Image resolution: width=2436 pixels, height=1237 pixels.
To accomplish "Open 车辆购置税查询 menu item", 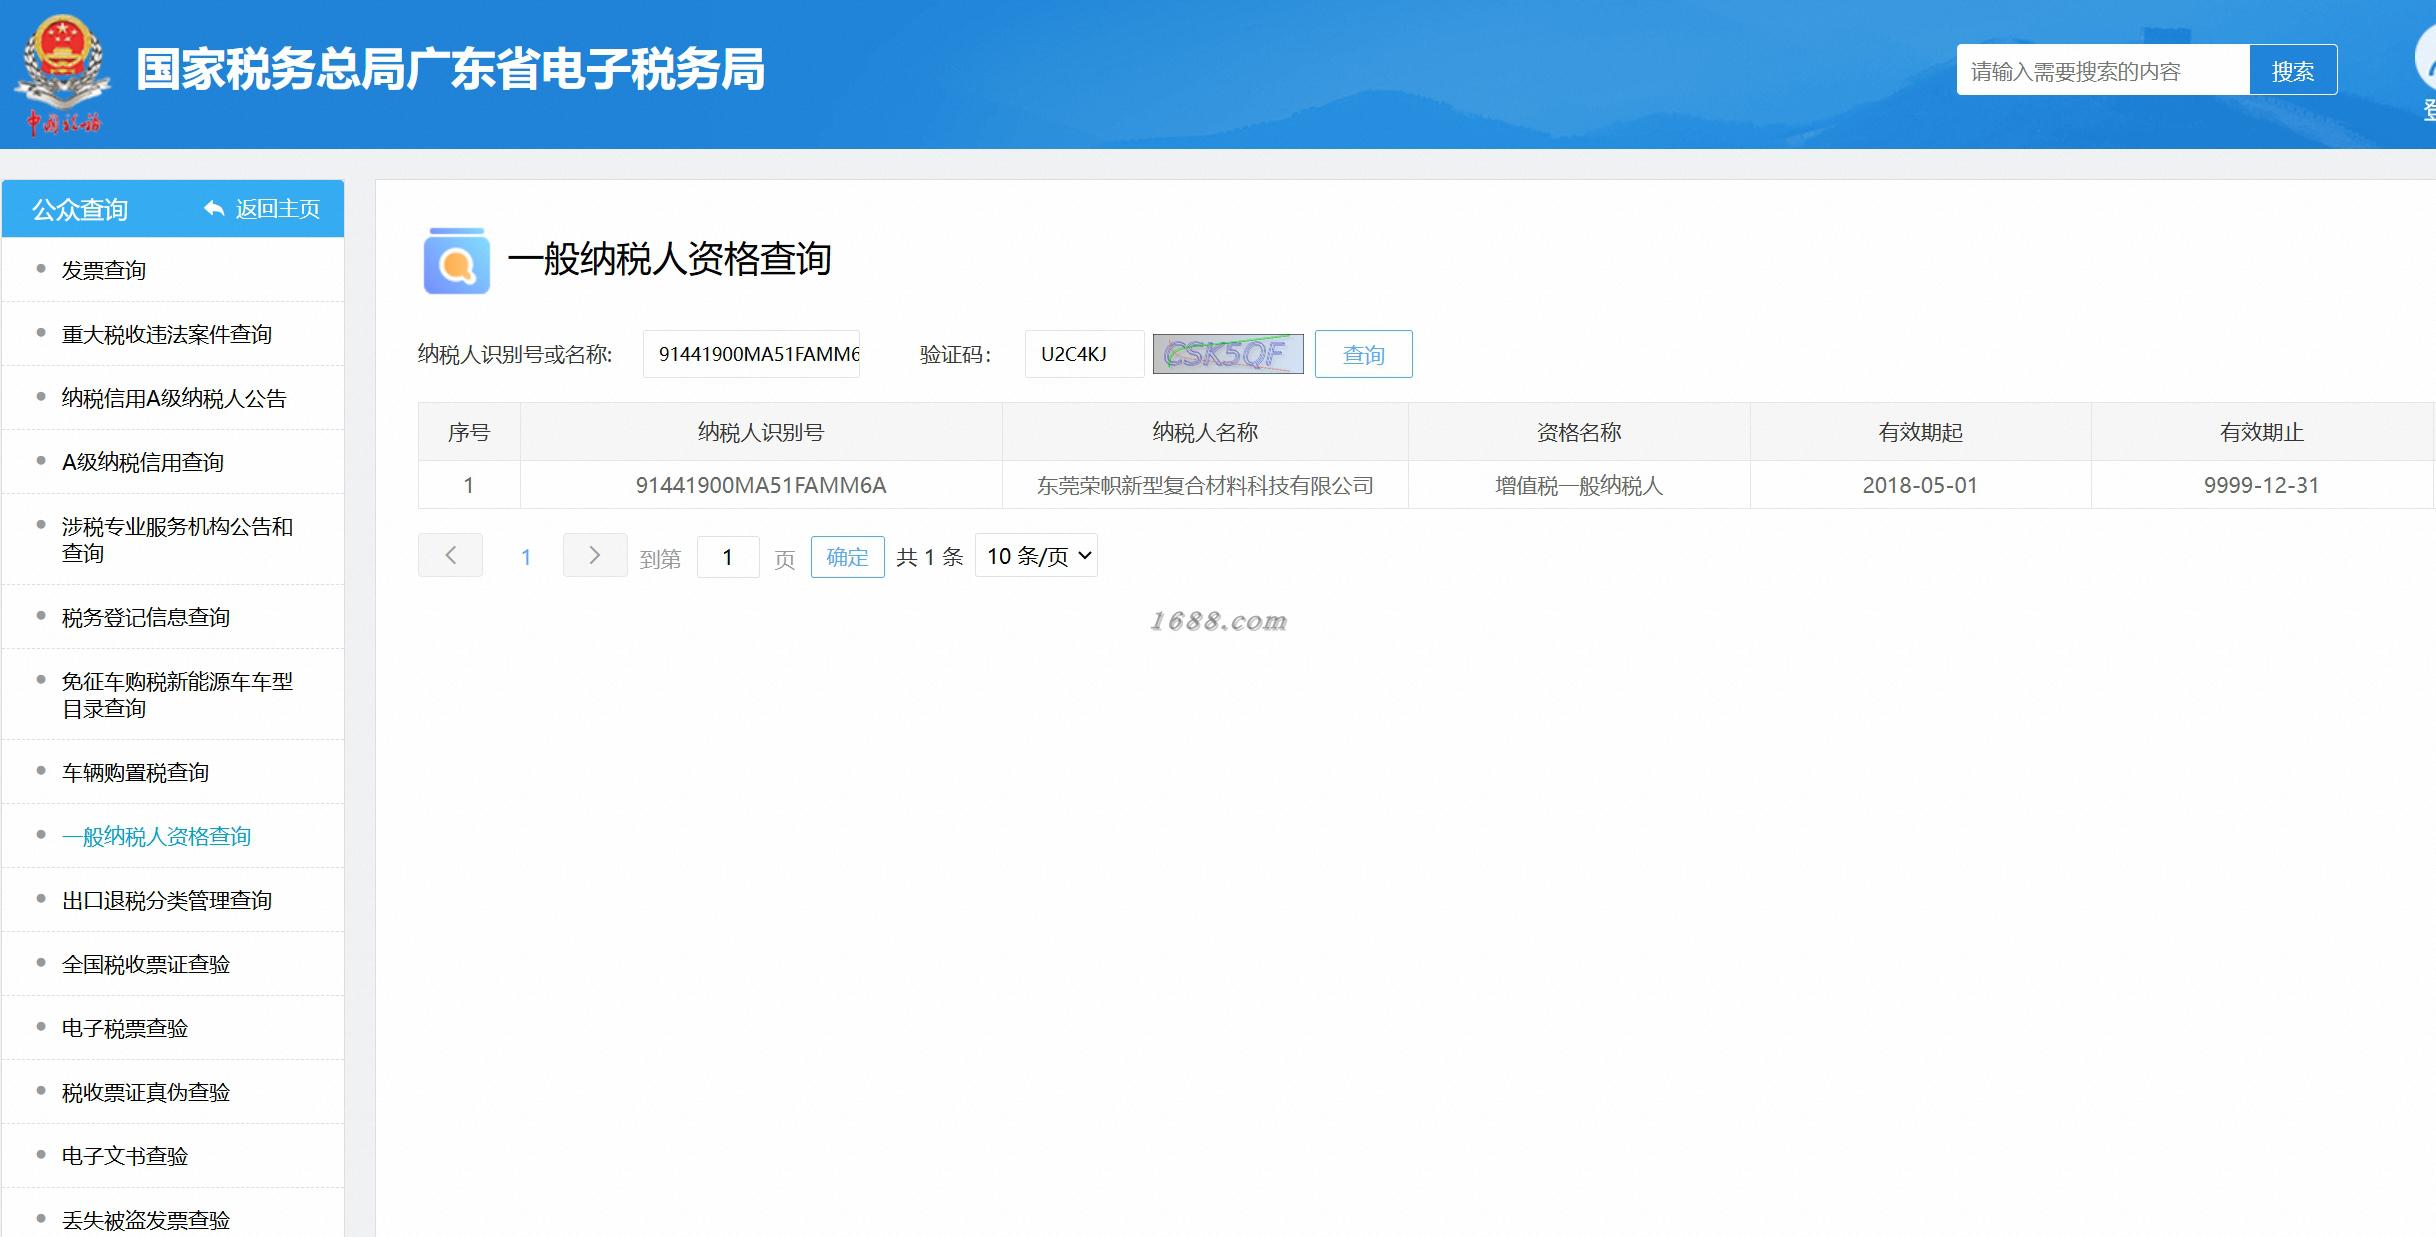I will [135, 772].
